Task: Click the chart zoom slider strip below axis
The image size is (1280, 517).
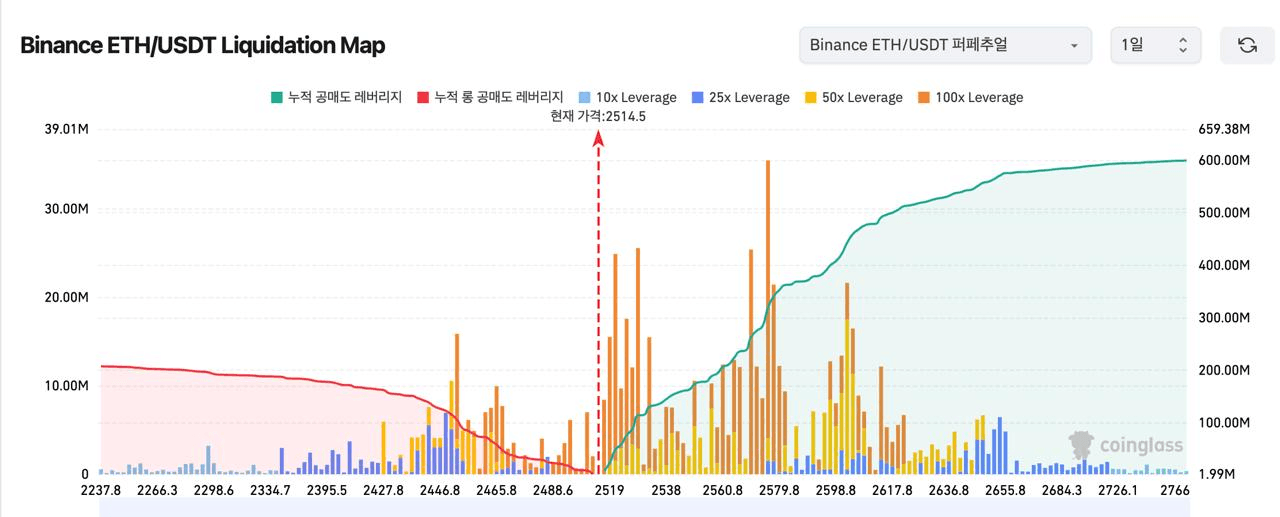Action: (643, 510)
